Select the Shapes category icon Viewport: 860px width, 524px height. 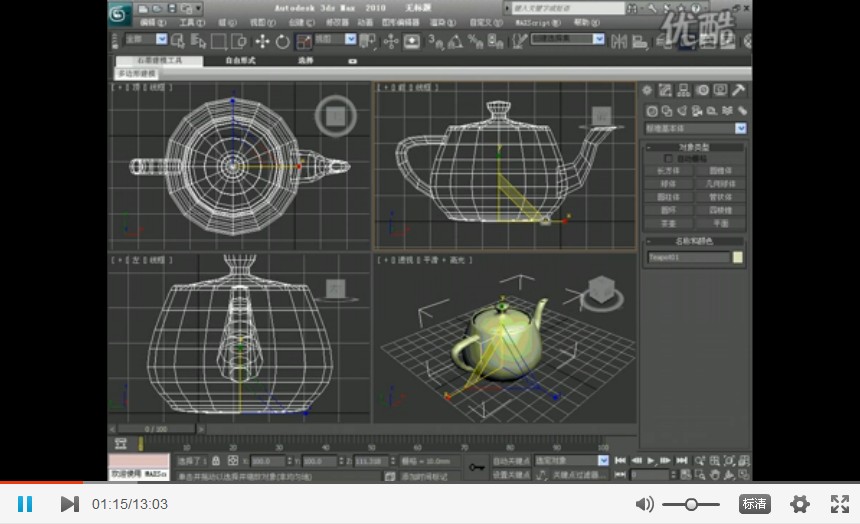[x=667, y=111]
